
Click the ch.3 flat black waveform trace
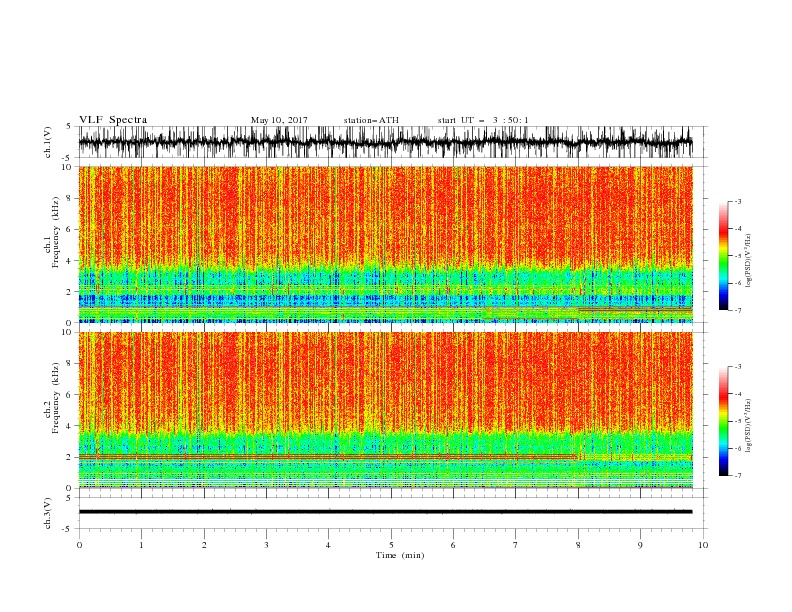[x=385, y=512]
